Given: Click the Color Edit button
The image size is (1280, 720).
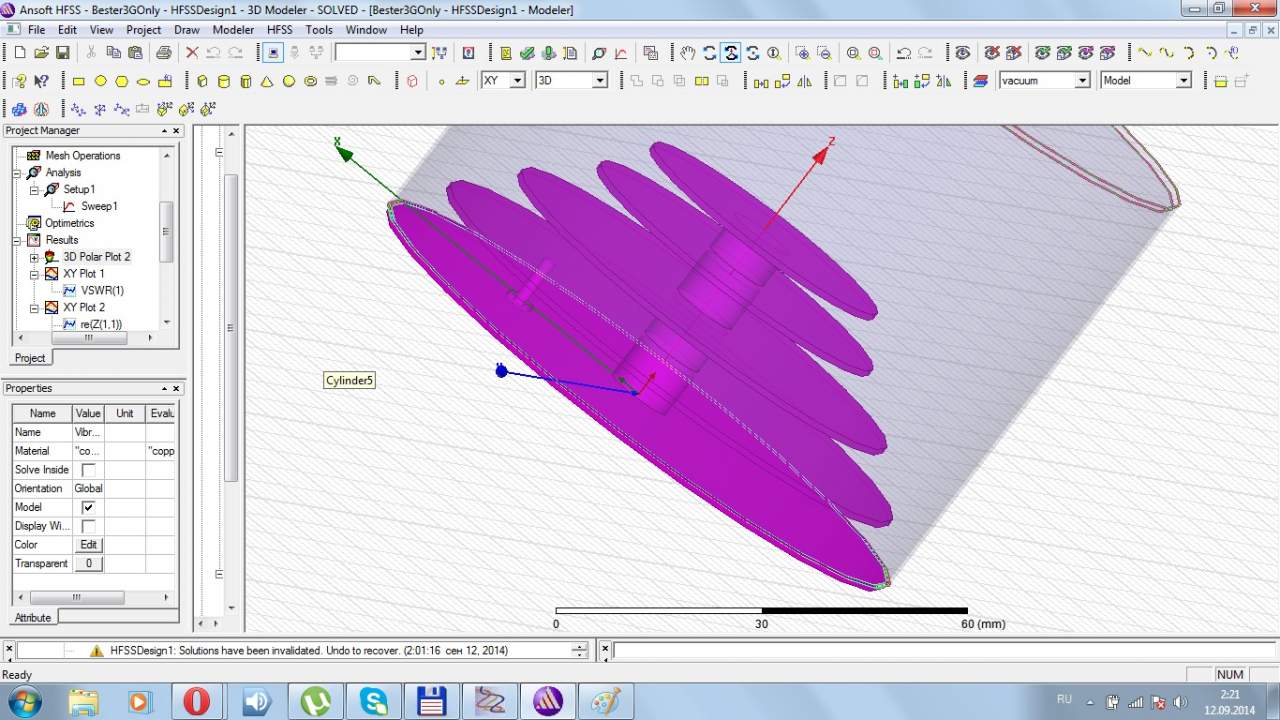Looking at the screenshot, I should coord(88,545).
